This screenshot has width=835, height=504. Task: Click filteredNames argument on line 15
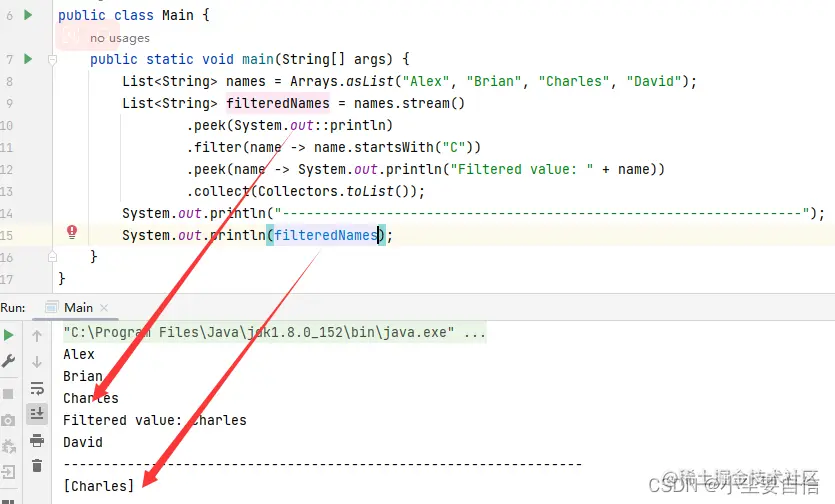point(326,235)
